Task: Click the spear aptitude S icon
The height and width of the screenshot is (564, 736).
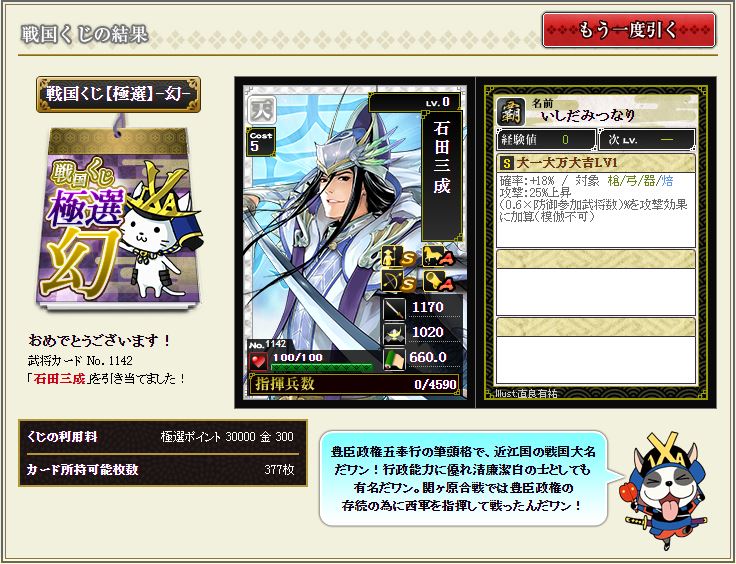Action: (x=397, y=257)
